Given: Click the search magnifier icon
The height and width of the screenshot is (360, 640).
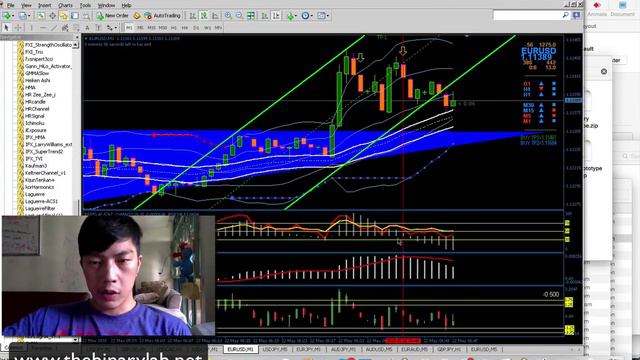Looking at the screenshot, I should 566,16.
